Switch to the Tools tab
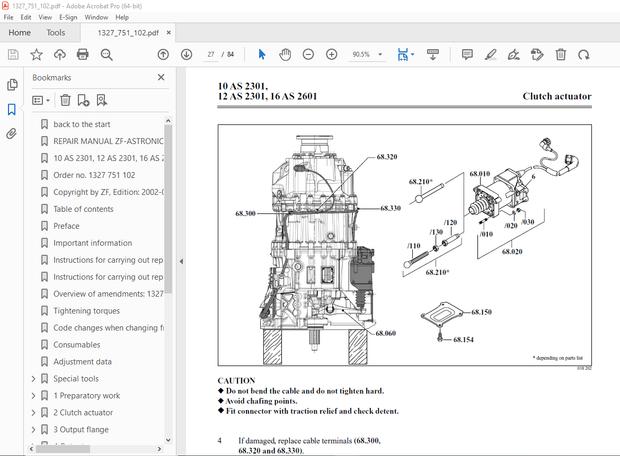The width and height of the screenshot is (620, 456). tap(55, 32)
